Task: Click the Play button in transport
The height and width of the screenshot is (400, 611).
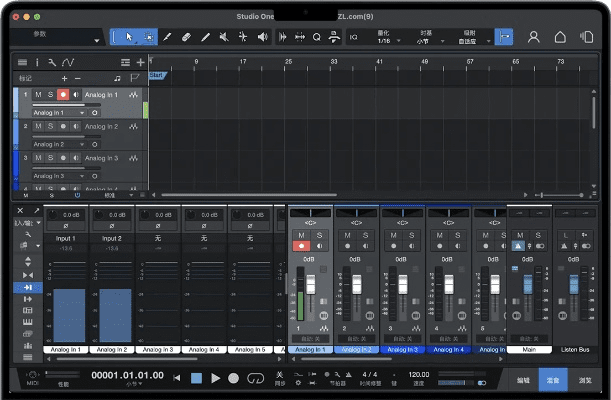Action: click(215, 378)
